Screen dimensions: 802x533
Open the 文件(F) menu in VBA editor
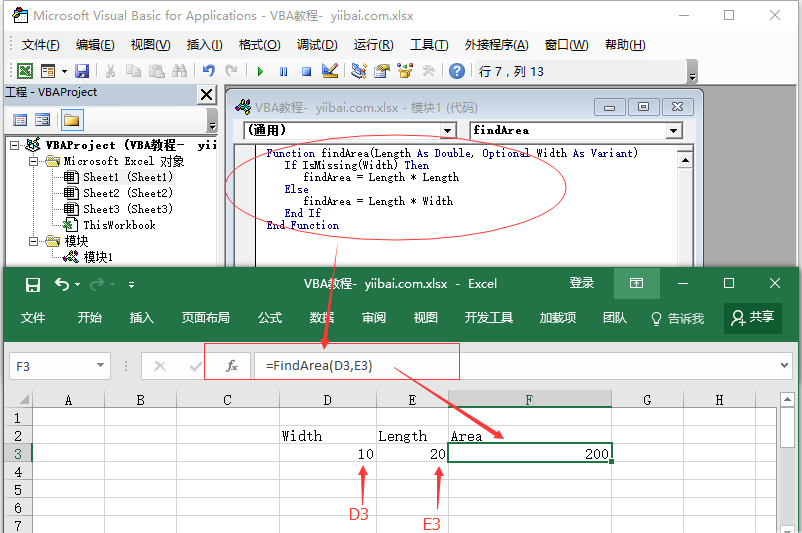coord(40,45)
